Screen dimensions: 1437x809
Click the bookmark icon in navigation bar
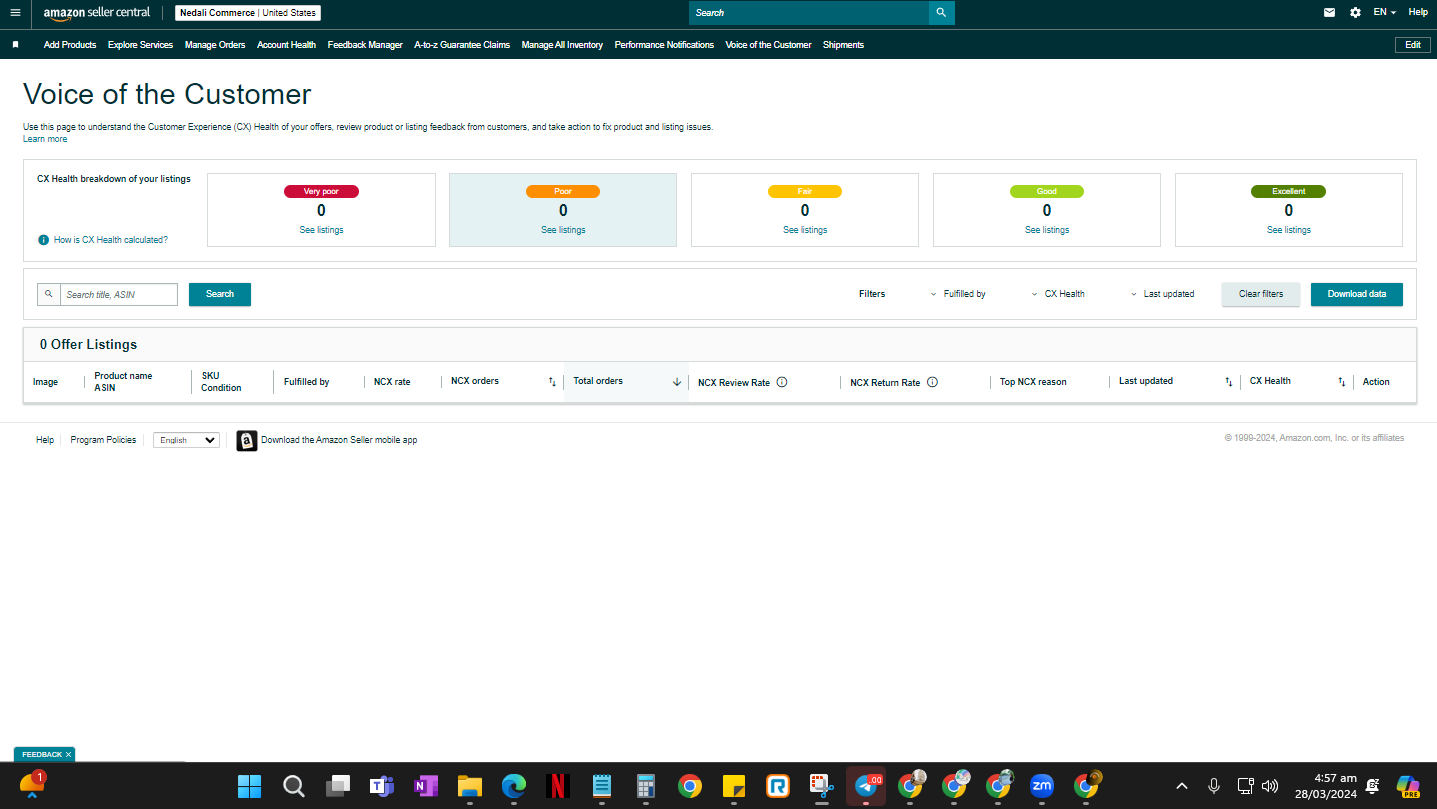pos(15,45)
